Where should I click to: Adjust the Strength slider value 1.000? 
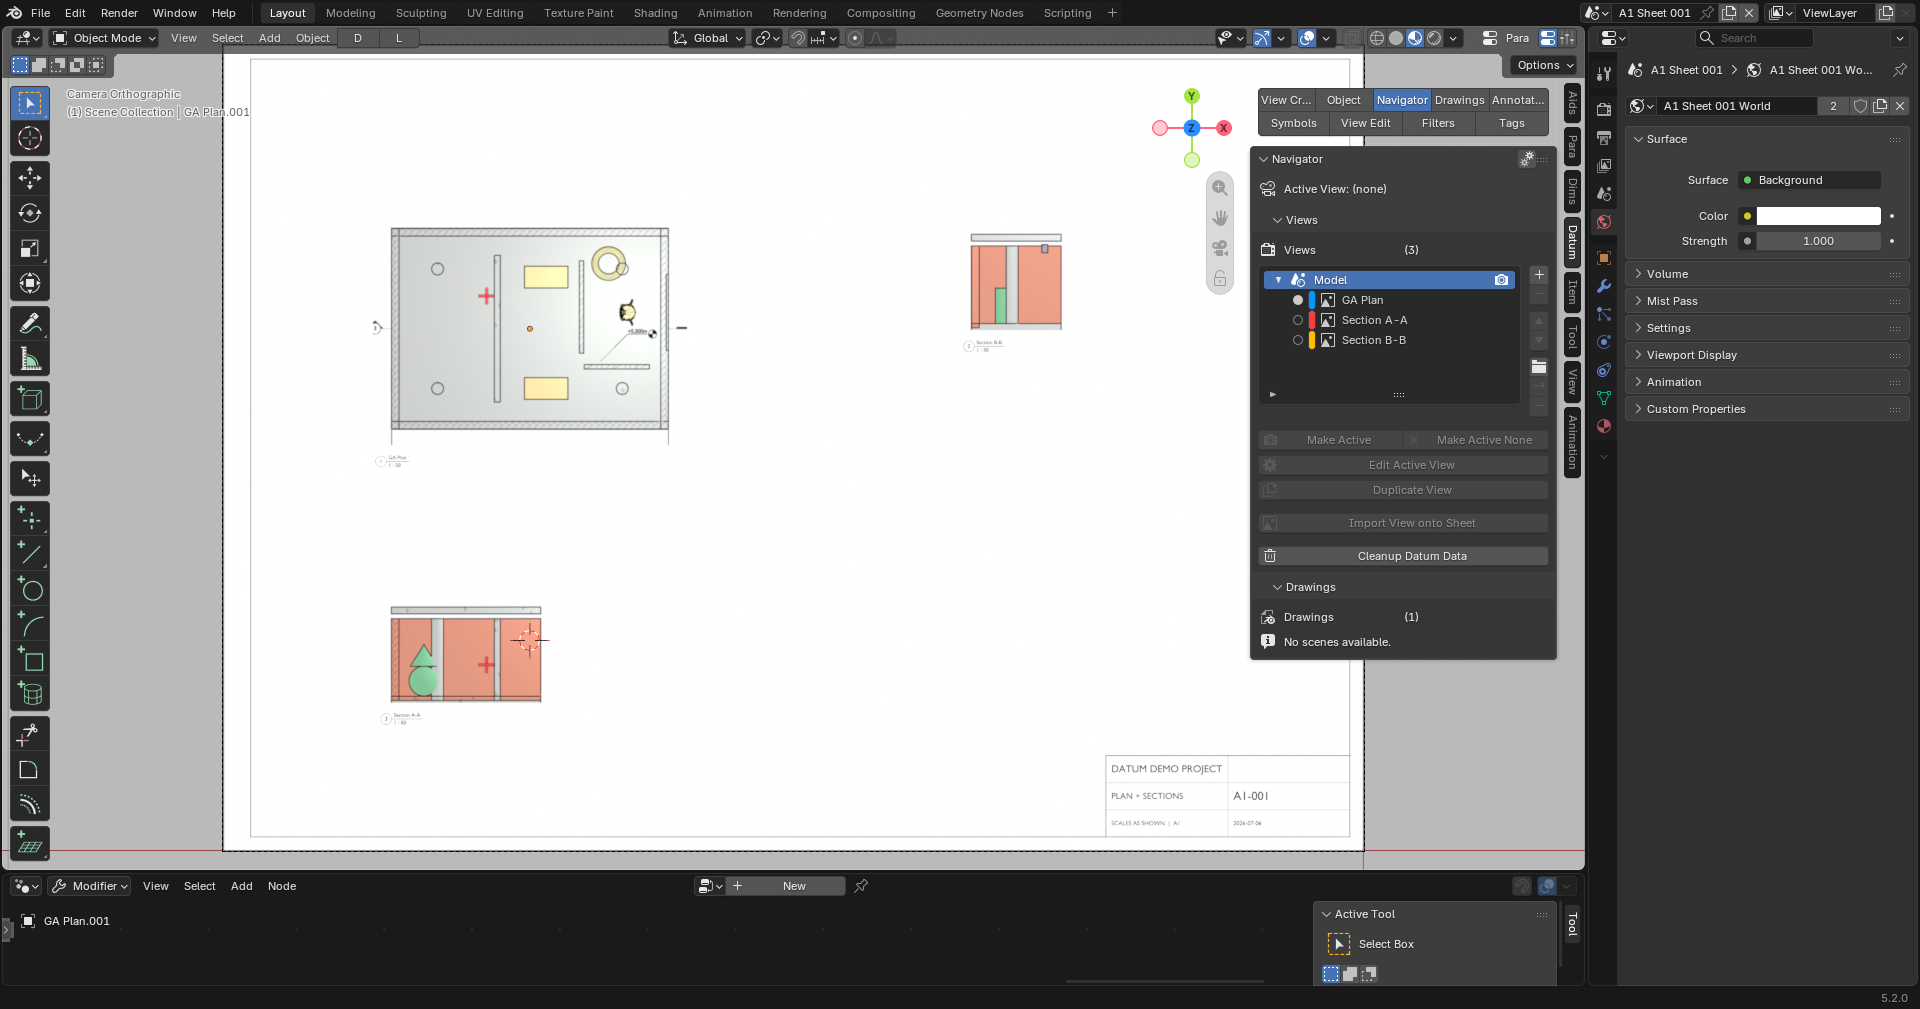point(1818,241)
